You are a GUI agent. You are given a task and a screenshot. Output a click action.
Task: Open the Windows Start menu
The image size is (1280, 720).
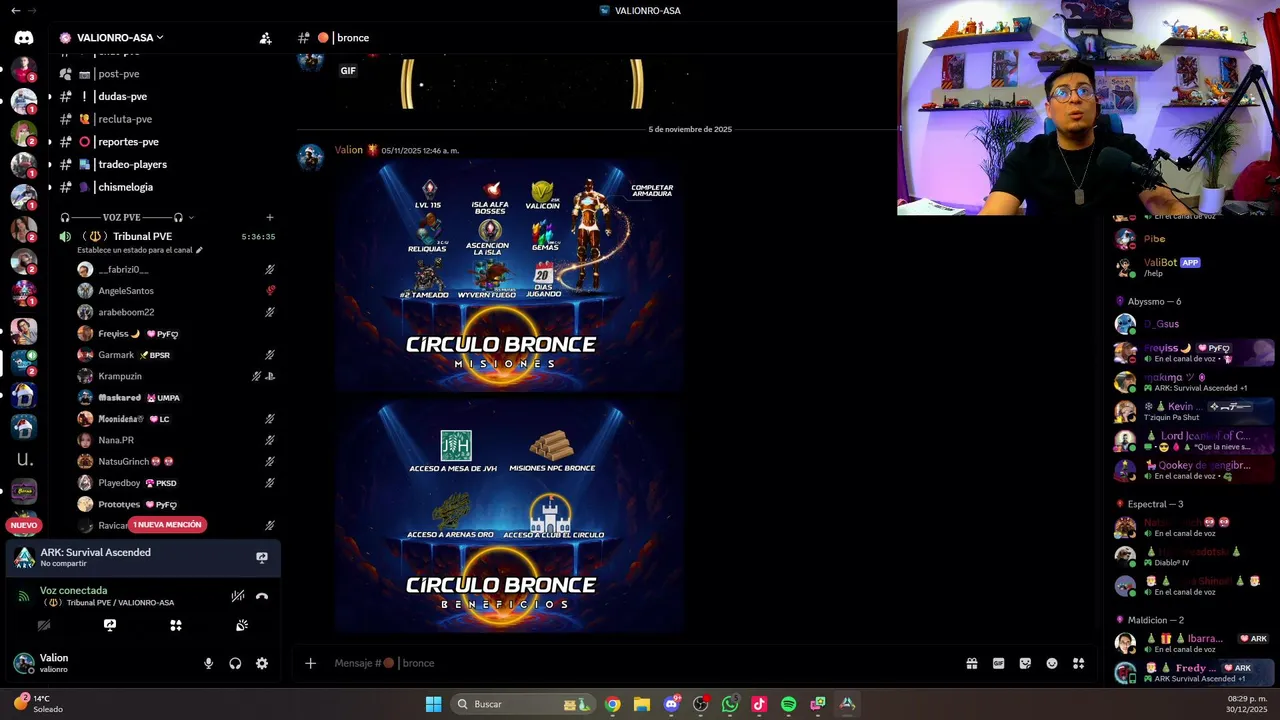pos(433,704)
